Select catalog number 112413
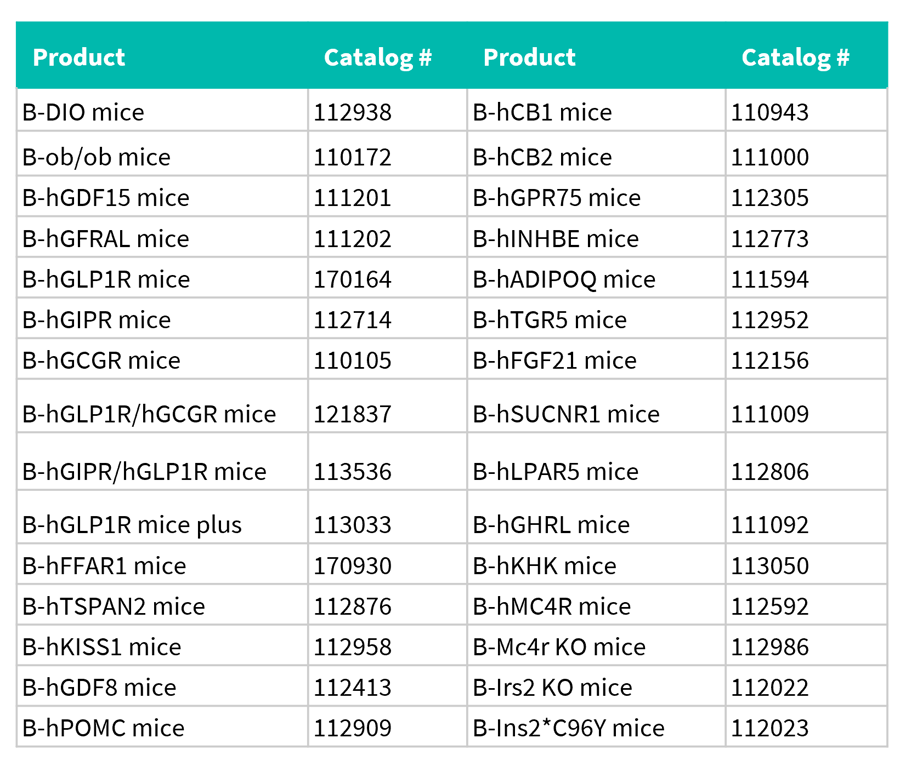 [352, 688]
